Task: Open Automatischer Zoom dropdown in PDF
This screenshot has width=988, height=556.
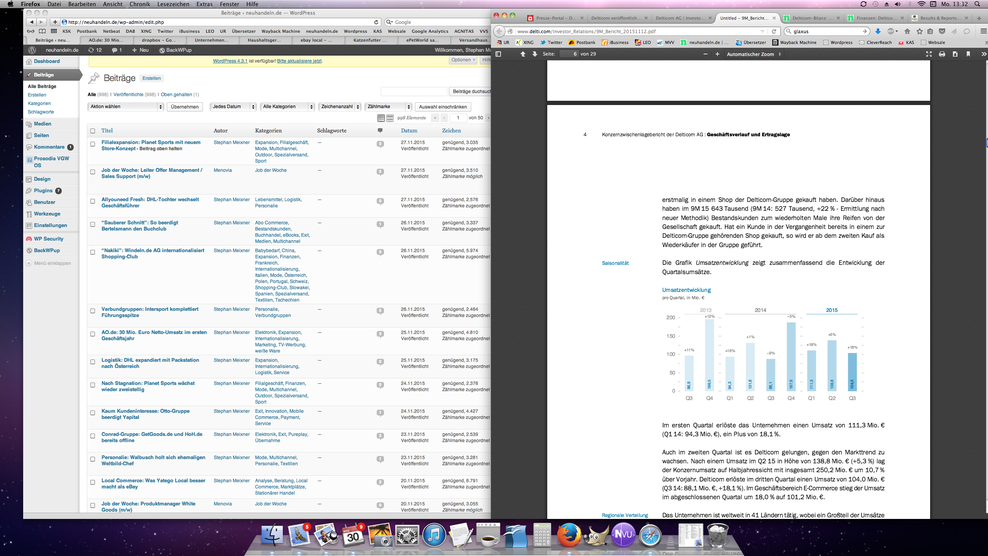Action: point(754,54)
